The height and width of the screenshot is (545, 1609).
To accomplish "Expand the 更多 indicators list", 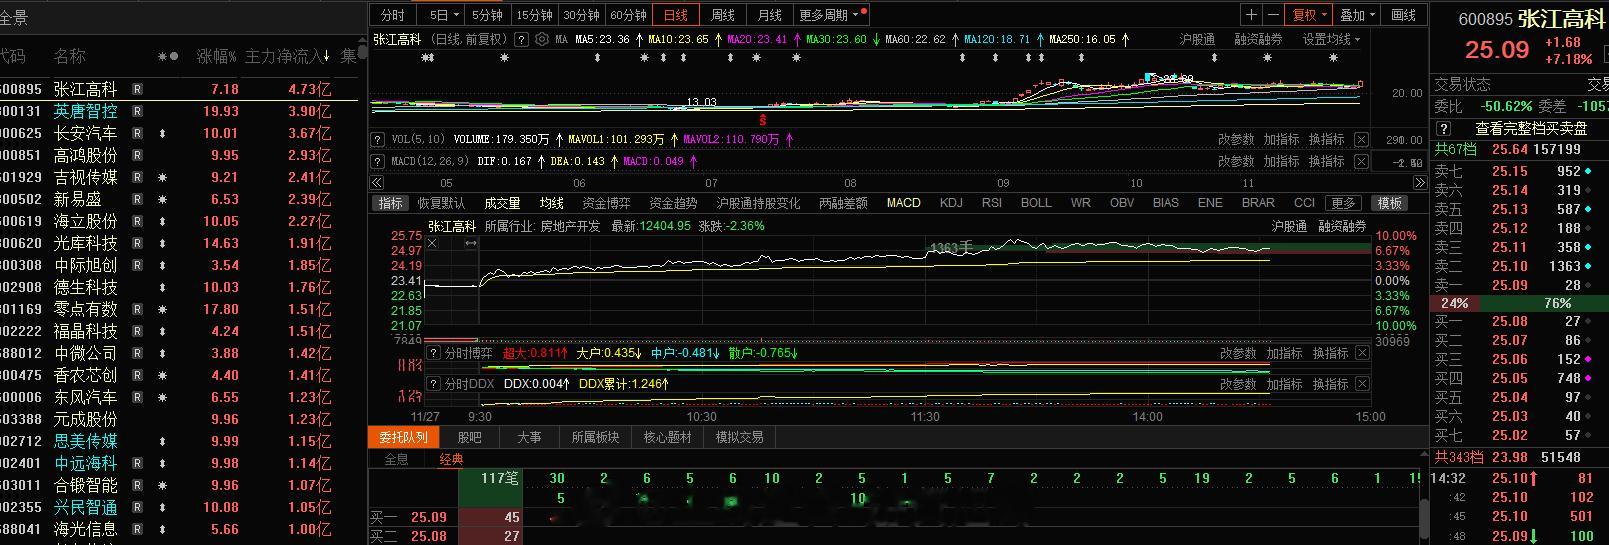I will 1343,203.
